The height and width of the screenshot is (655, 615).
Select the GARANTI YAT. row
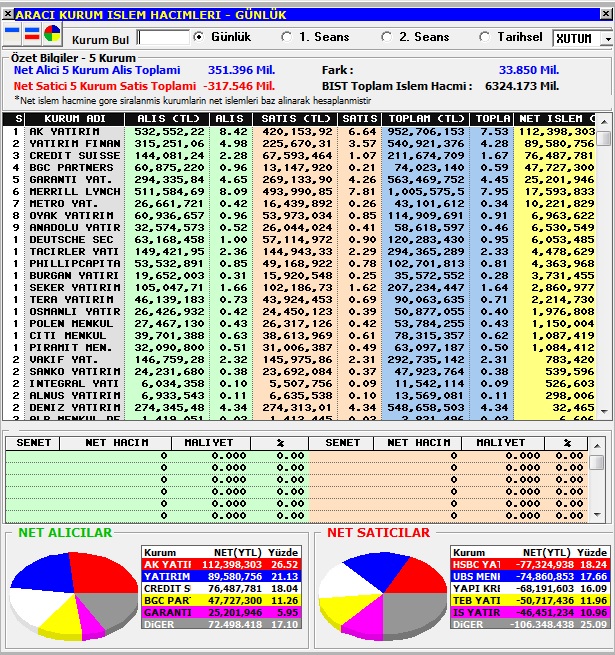(299, 180)
